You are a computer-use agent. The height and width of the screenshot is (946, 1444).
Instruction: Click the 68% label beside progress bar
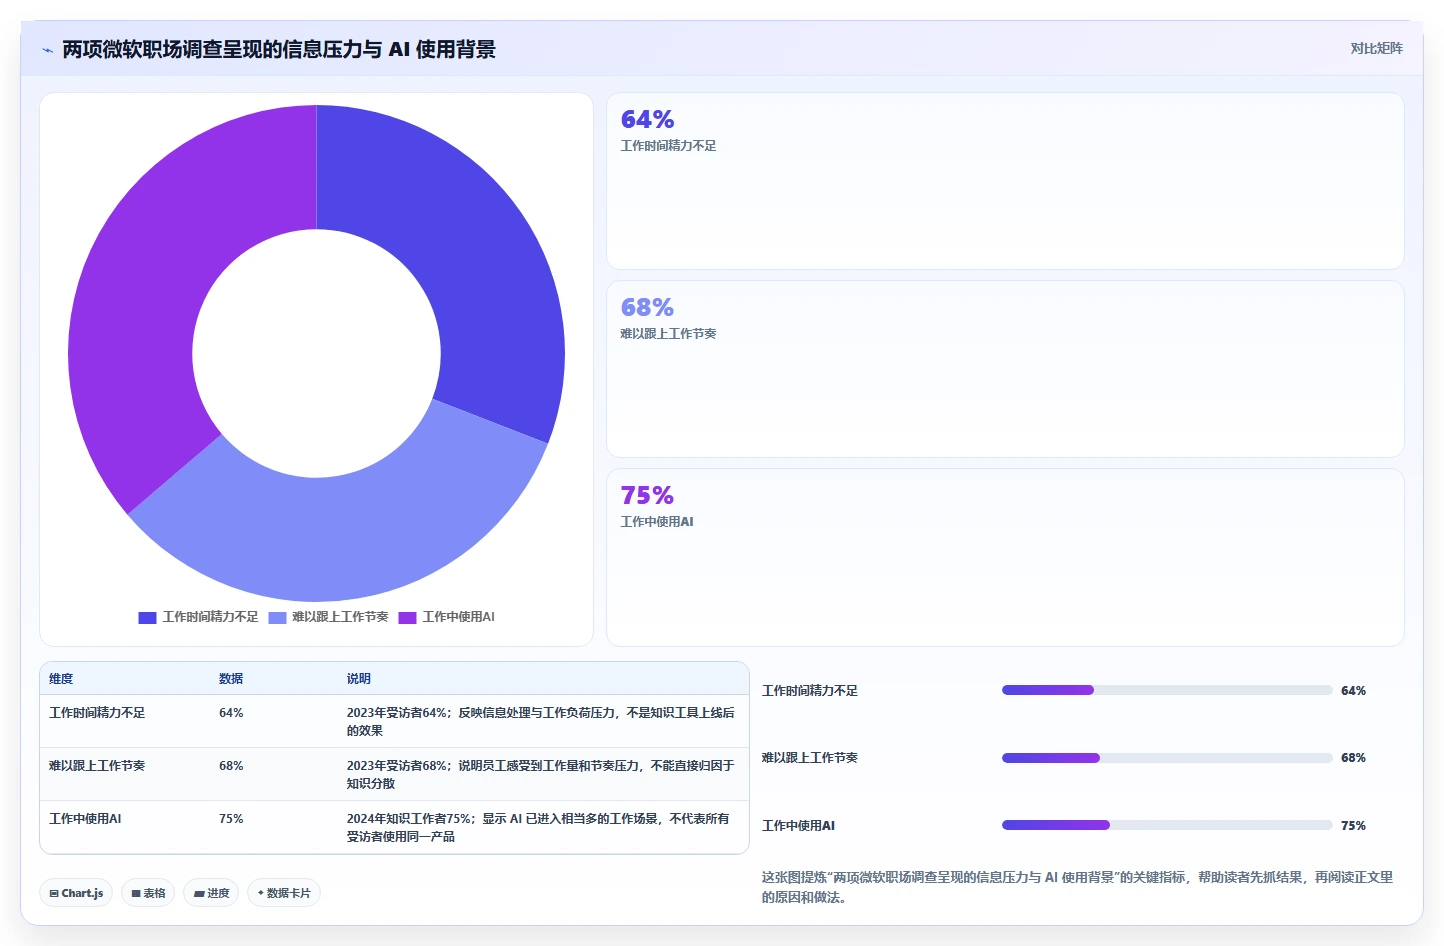(1353, 758)
